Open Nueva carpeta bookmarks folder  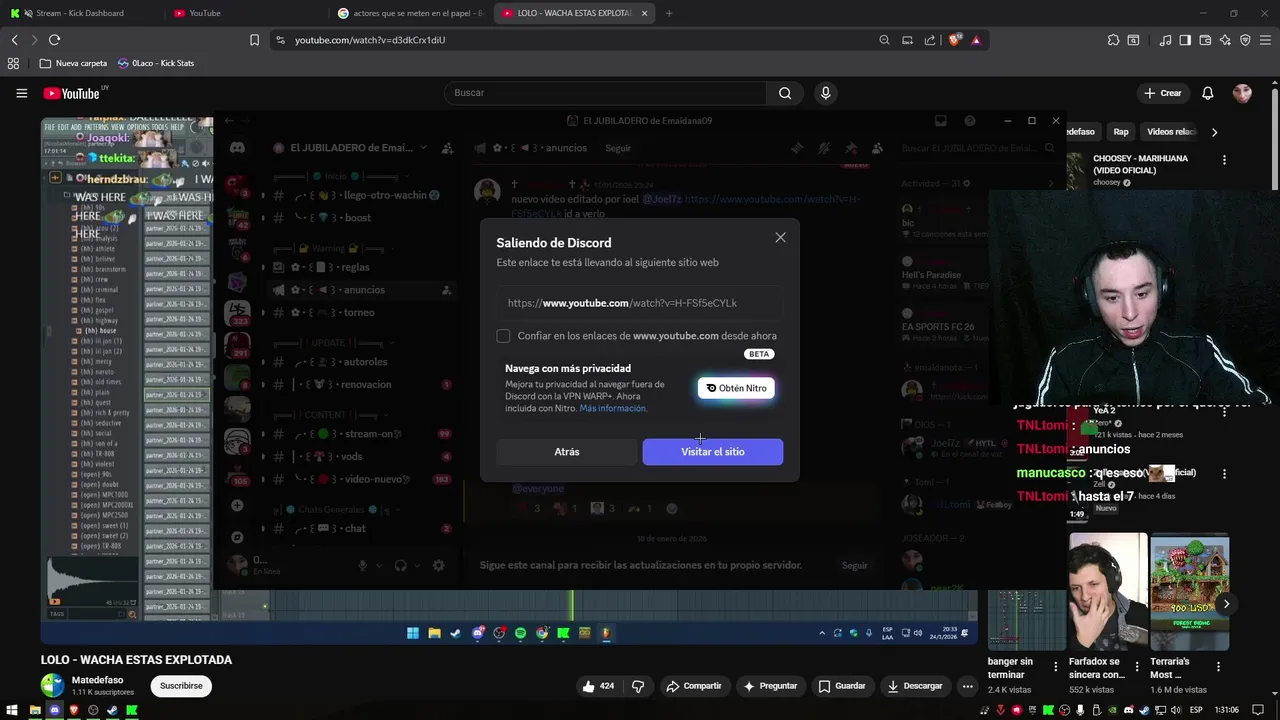[x=73, y=63]
